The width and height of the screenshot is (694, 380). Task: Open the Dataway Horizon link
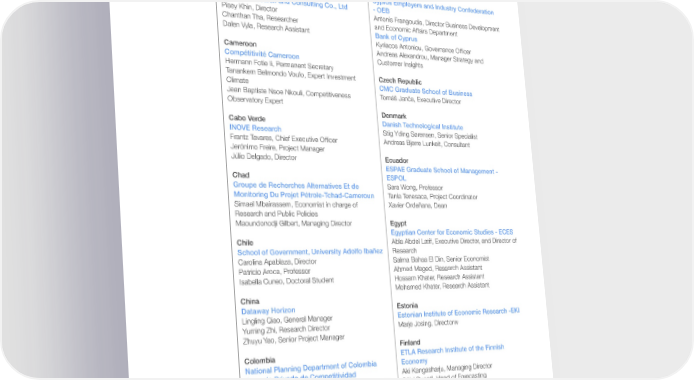268,311
